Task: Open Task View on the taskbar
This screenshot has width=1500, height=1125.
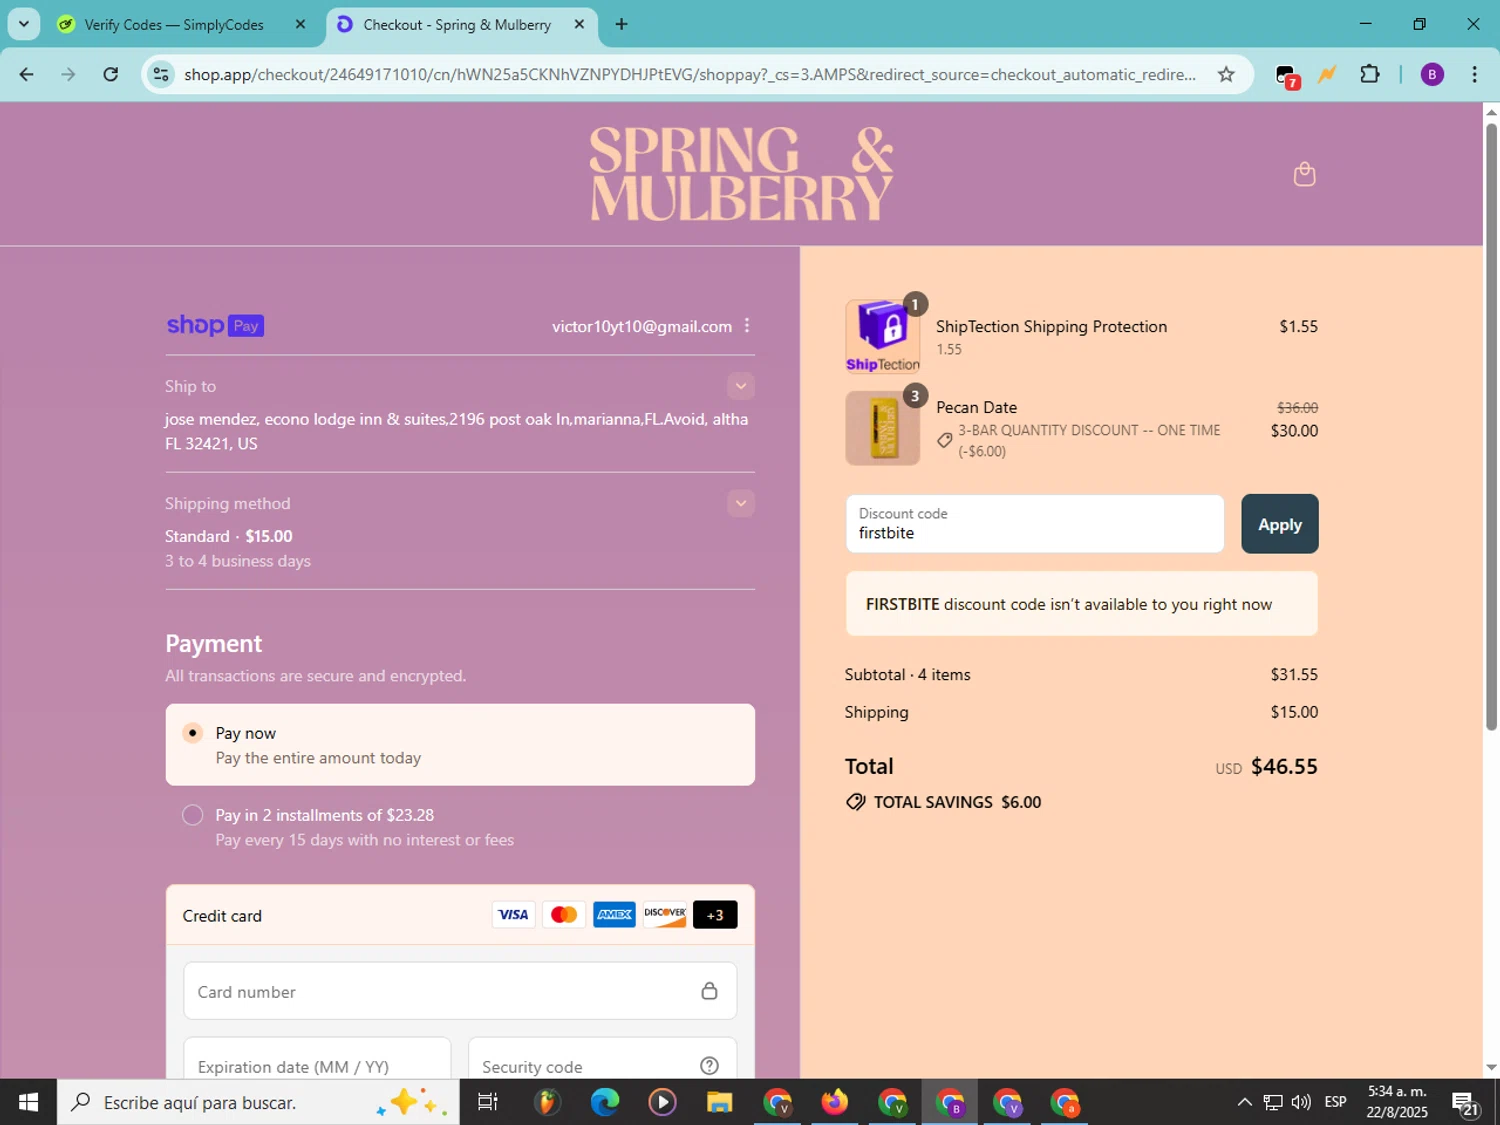Action: click(487, 1102)
